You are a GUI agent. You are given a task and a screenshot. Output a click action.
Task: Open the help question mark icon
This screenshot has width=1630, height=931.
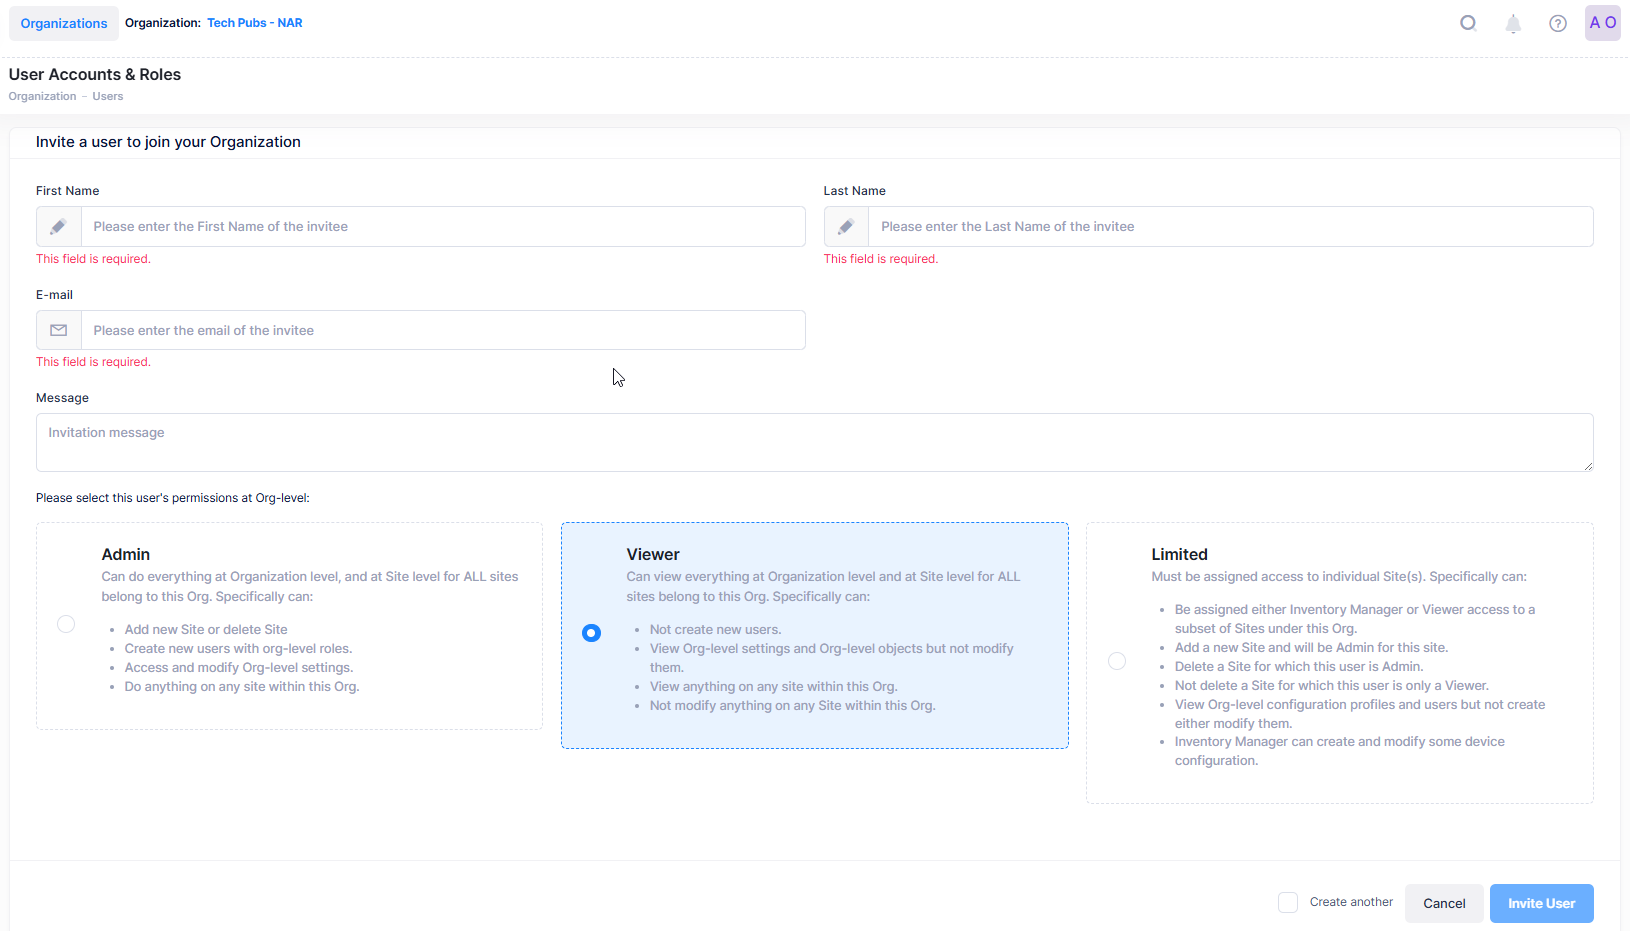[1558, 24]
